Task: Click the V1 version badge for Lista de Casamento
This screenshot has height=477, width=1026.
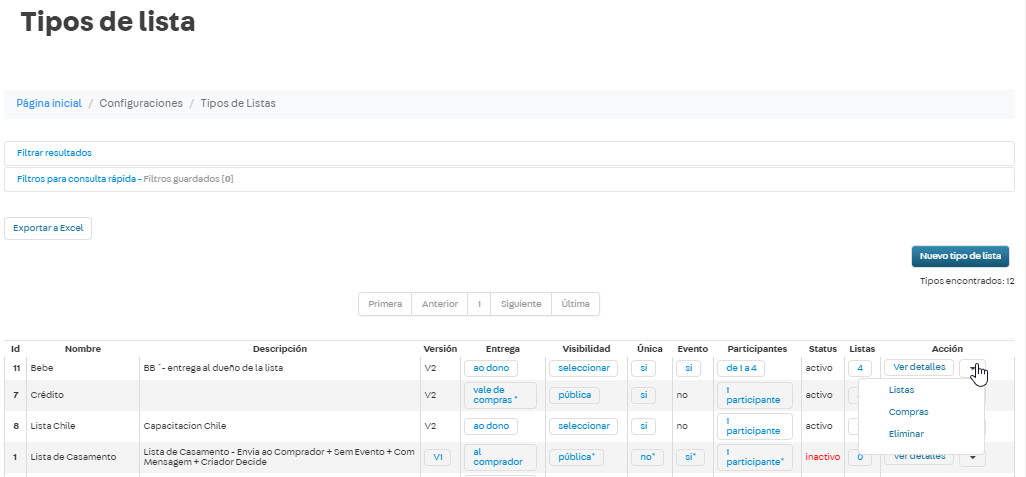Action: tap(436, 457)
